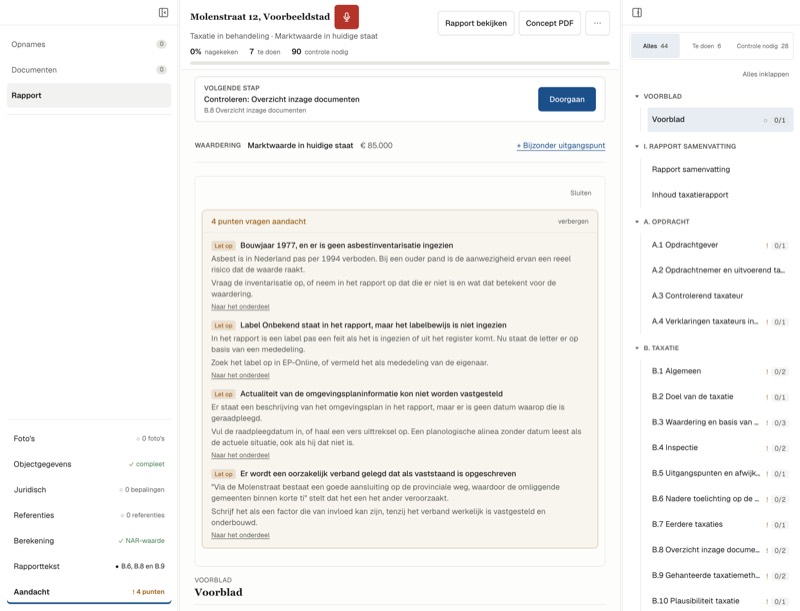Start voice recording with red microphone button

coord(346,17)
